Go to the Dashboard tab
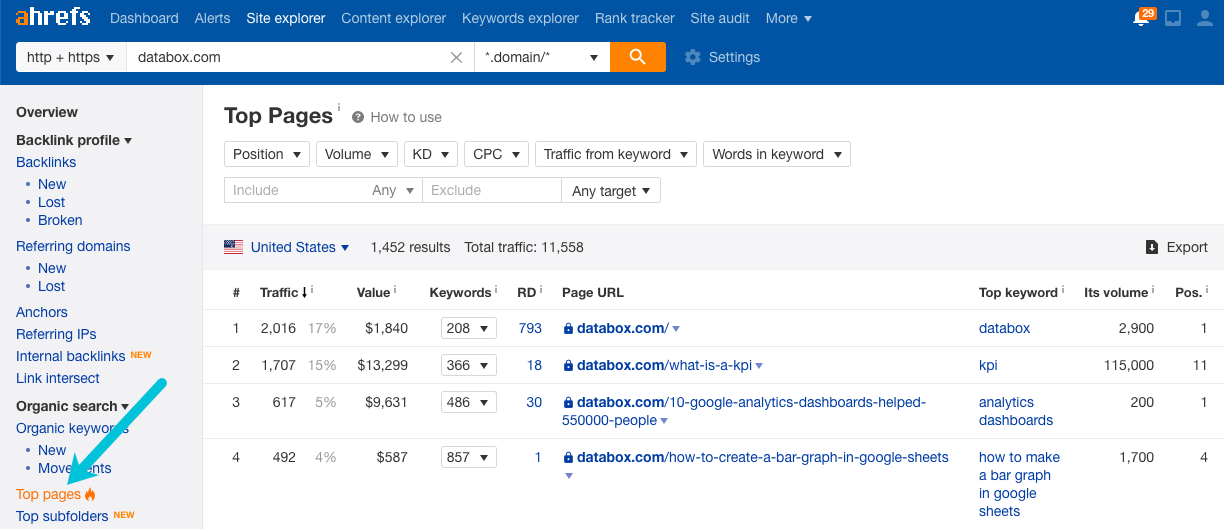This screenshot has width=1224, height=529. click(144, 18)
